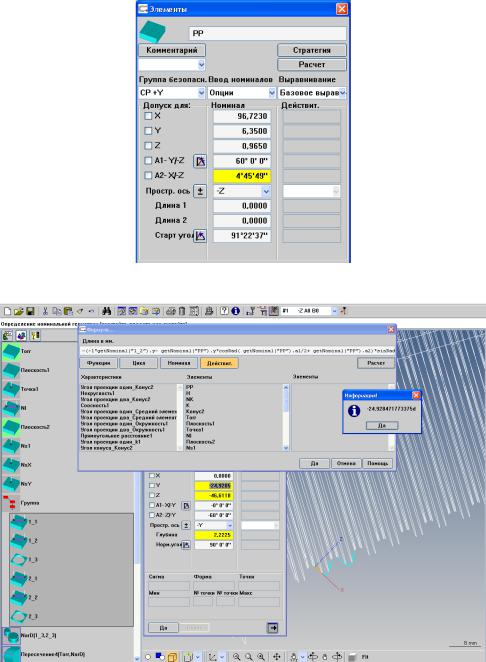Confirm the Информация popup with Да
This screenshot has width=486, height=662.
click(382, 426)
